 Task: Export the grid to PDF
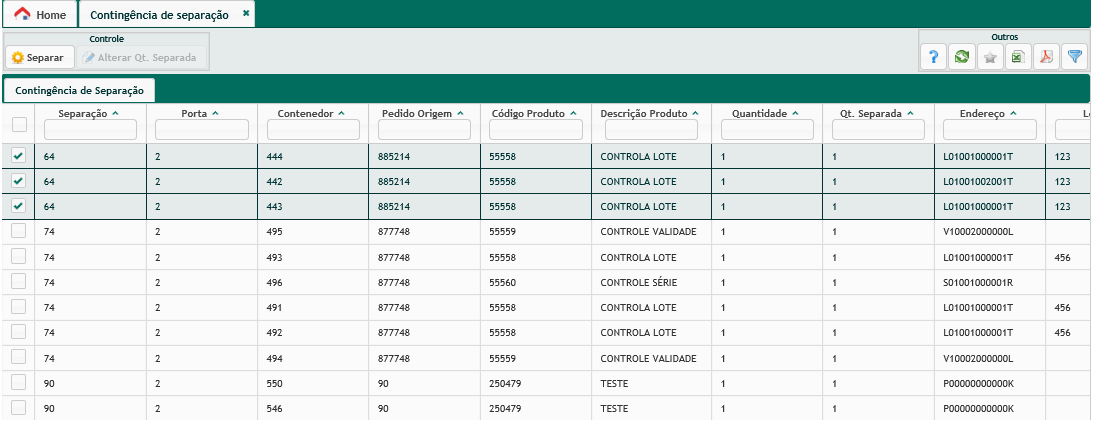pos(1046,57)
